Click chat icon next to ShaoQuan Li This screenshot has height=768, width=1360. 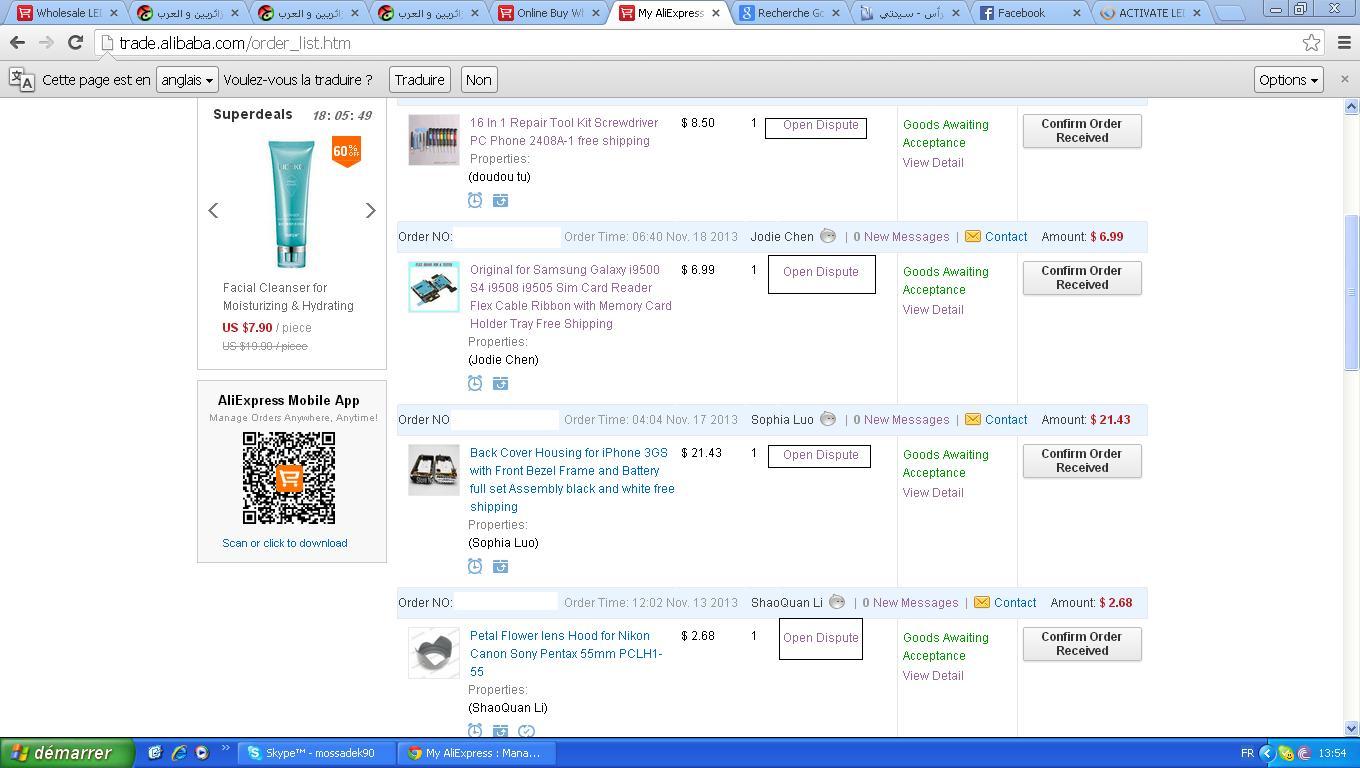pyautogui.click(x=837, y=602)
